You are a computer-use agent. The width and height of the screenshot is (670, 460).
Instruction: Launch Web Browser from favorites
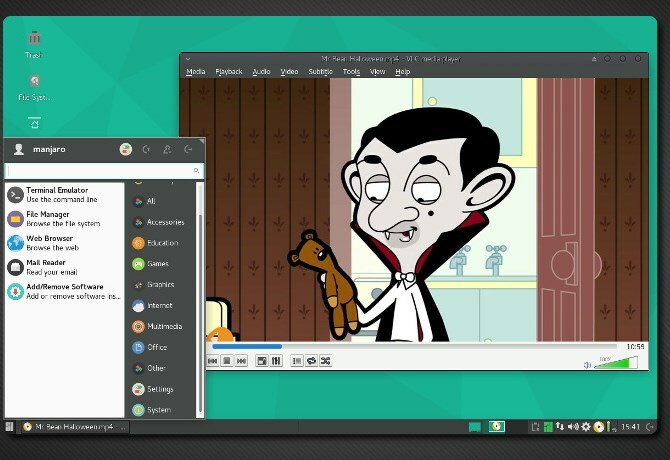click(x=65, y=243)
